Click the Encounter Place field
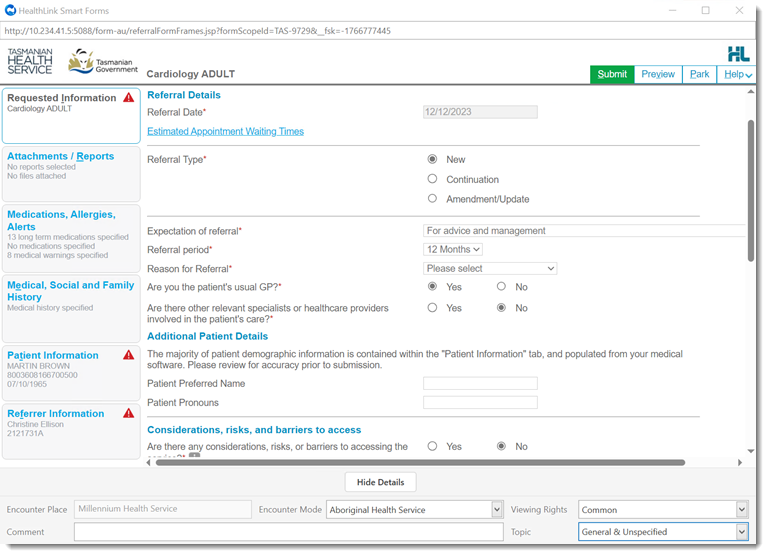The height and width of the screenshot is (556, 768). (163, 509)
